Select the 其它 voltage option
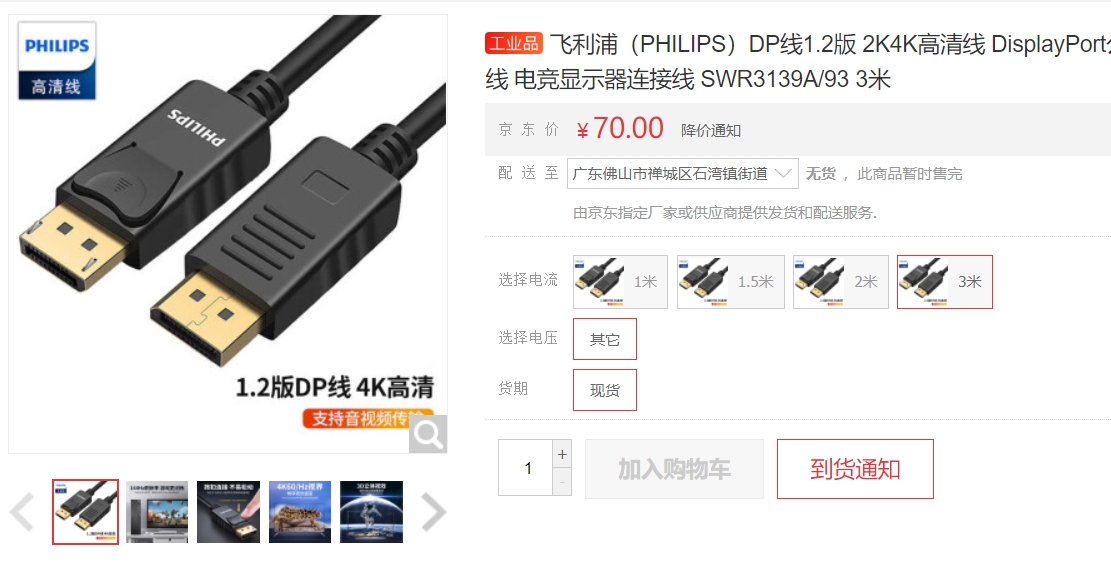Viewport: 1111px width, 572px height. pos(604,339)
